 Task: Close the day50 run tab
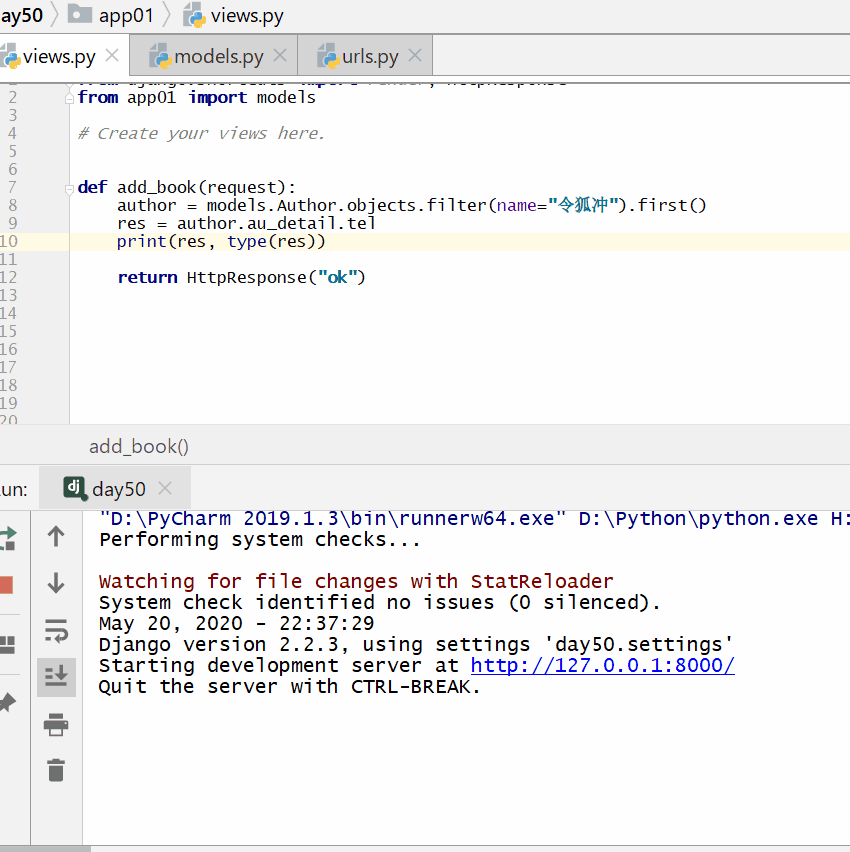166,489
